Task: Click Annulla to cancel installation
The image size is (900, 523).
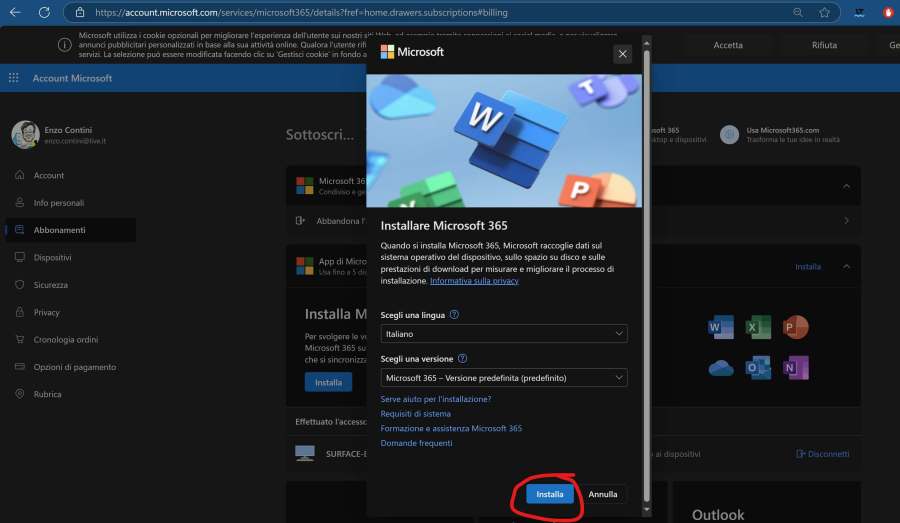Action: pyautogui.click(x=603, y=494)
